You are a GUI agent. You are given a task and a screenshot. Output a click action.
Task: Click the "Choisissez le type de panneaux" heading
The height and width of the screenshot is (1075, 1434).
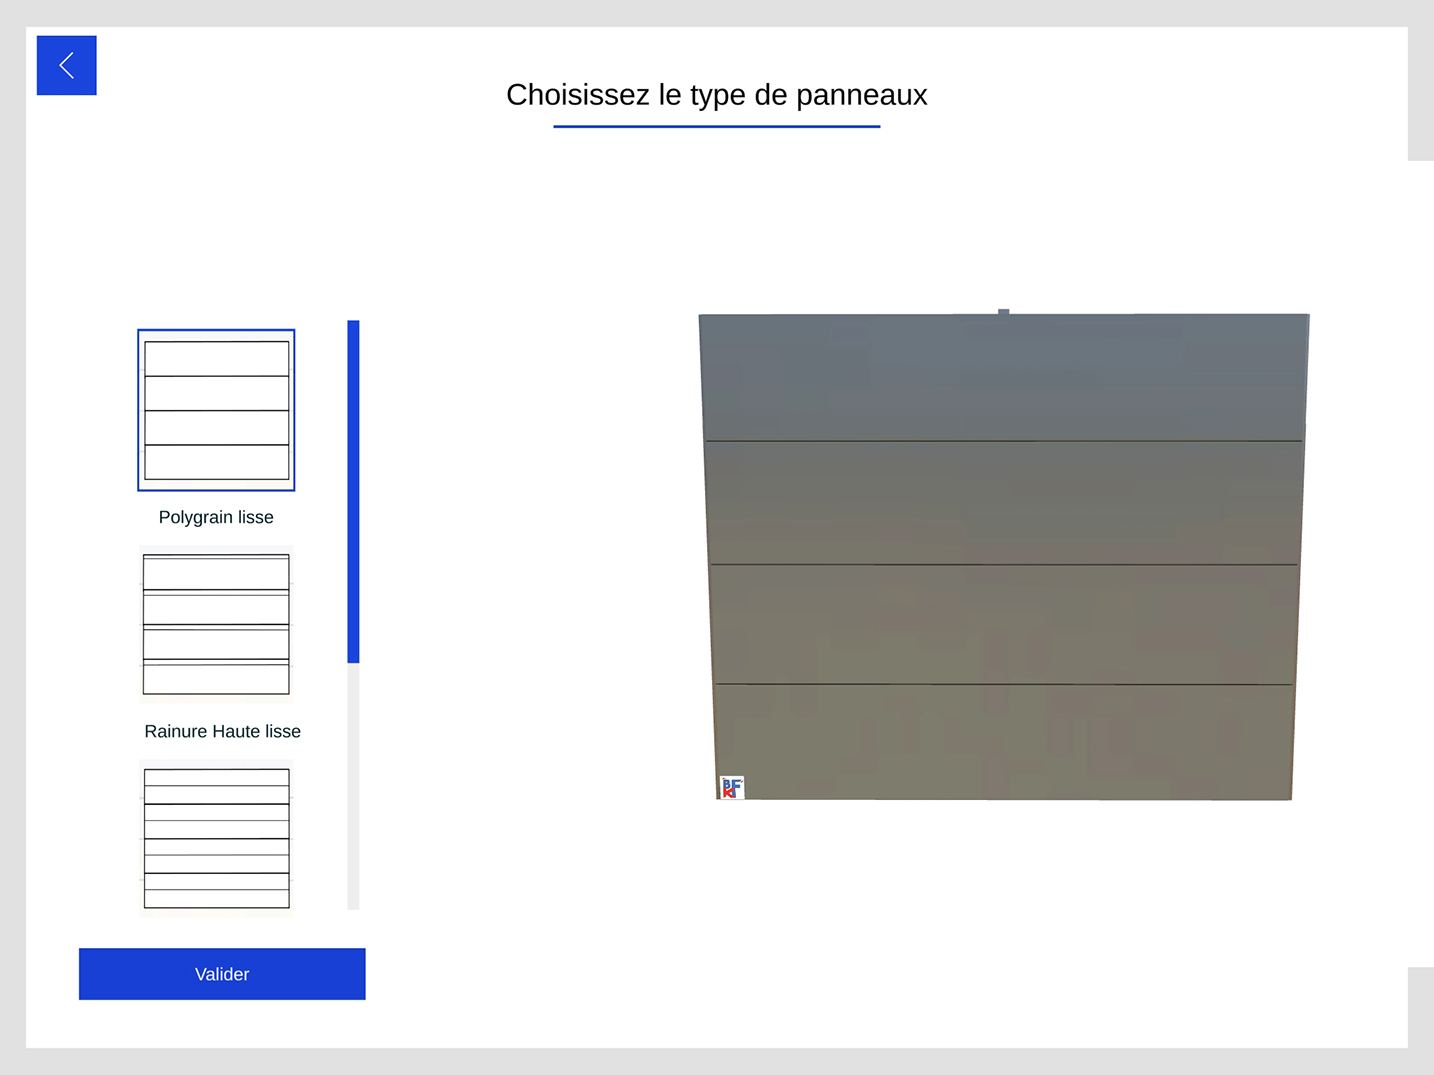pyautogui.click(x=716, y=95)
